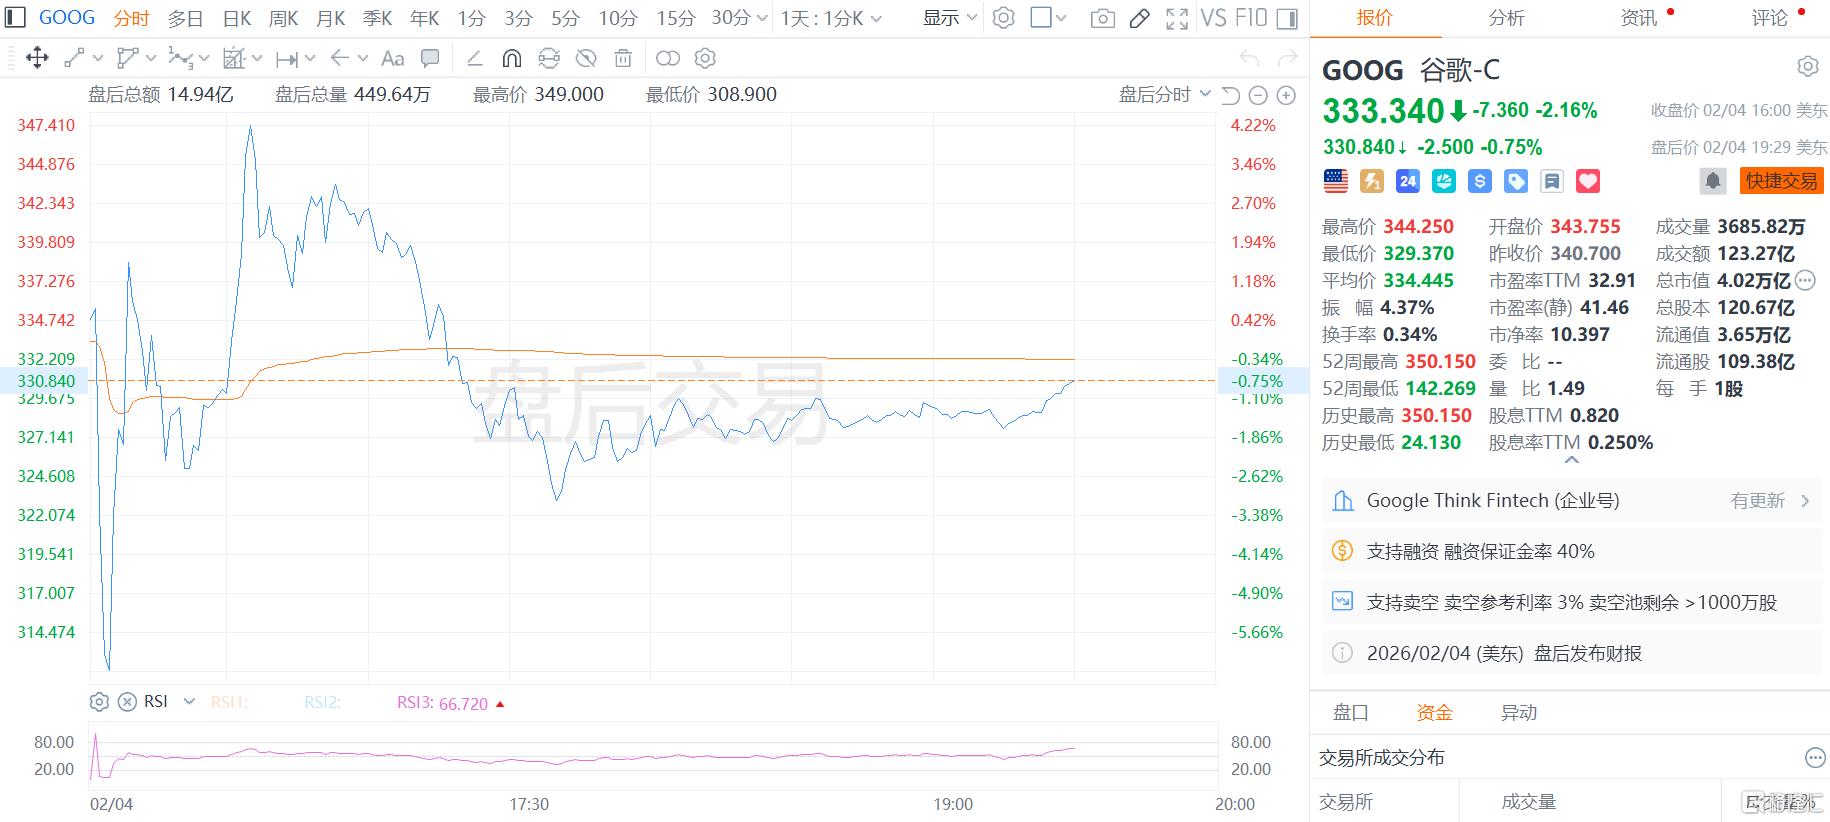
Task: Click the camera screenshot icon
Action: pyautogui.click(x=1102, y=18)
